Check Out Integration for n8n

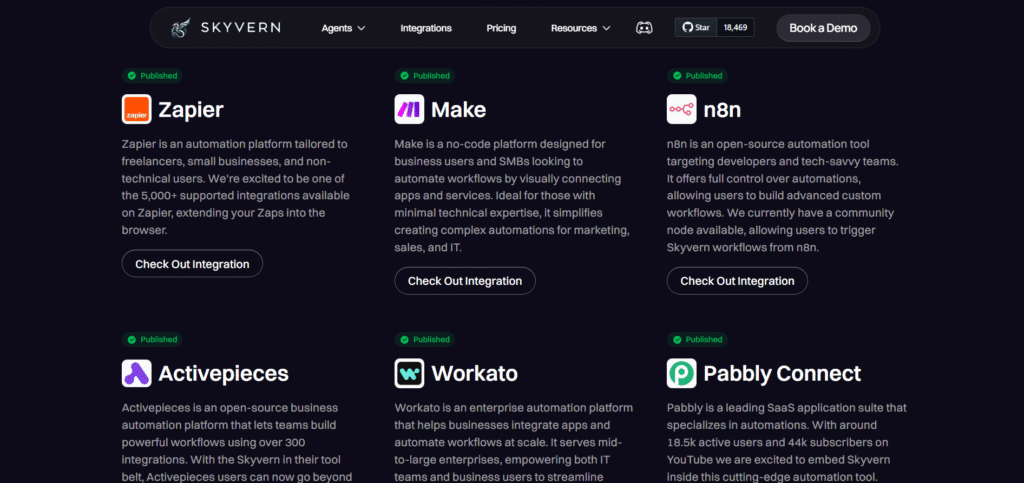pos(737,281)
